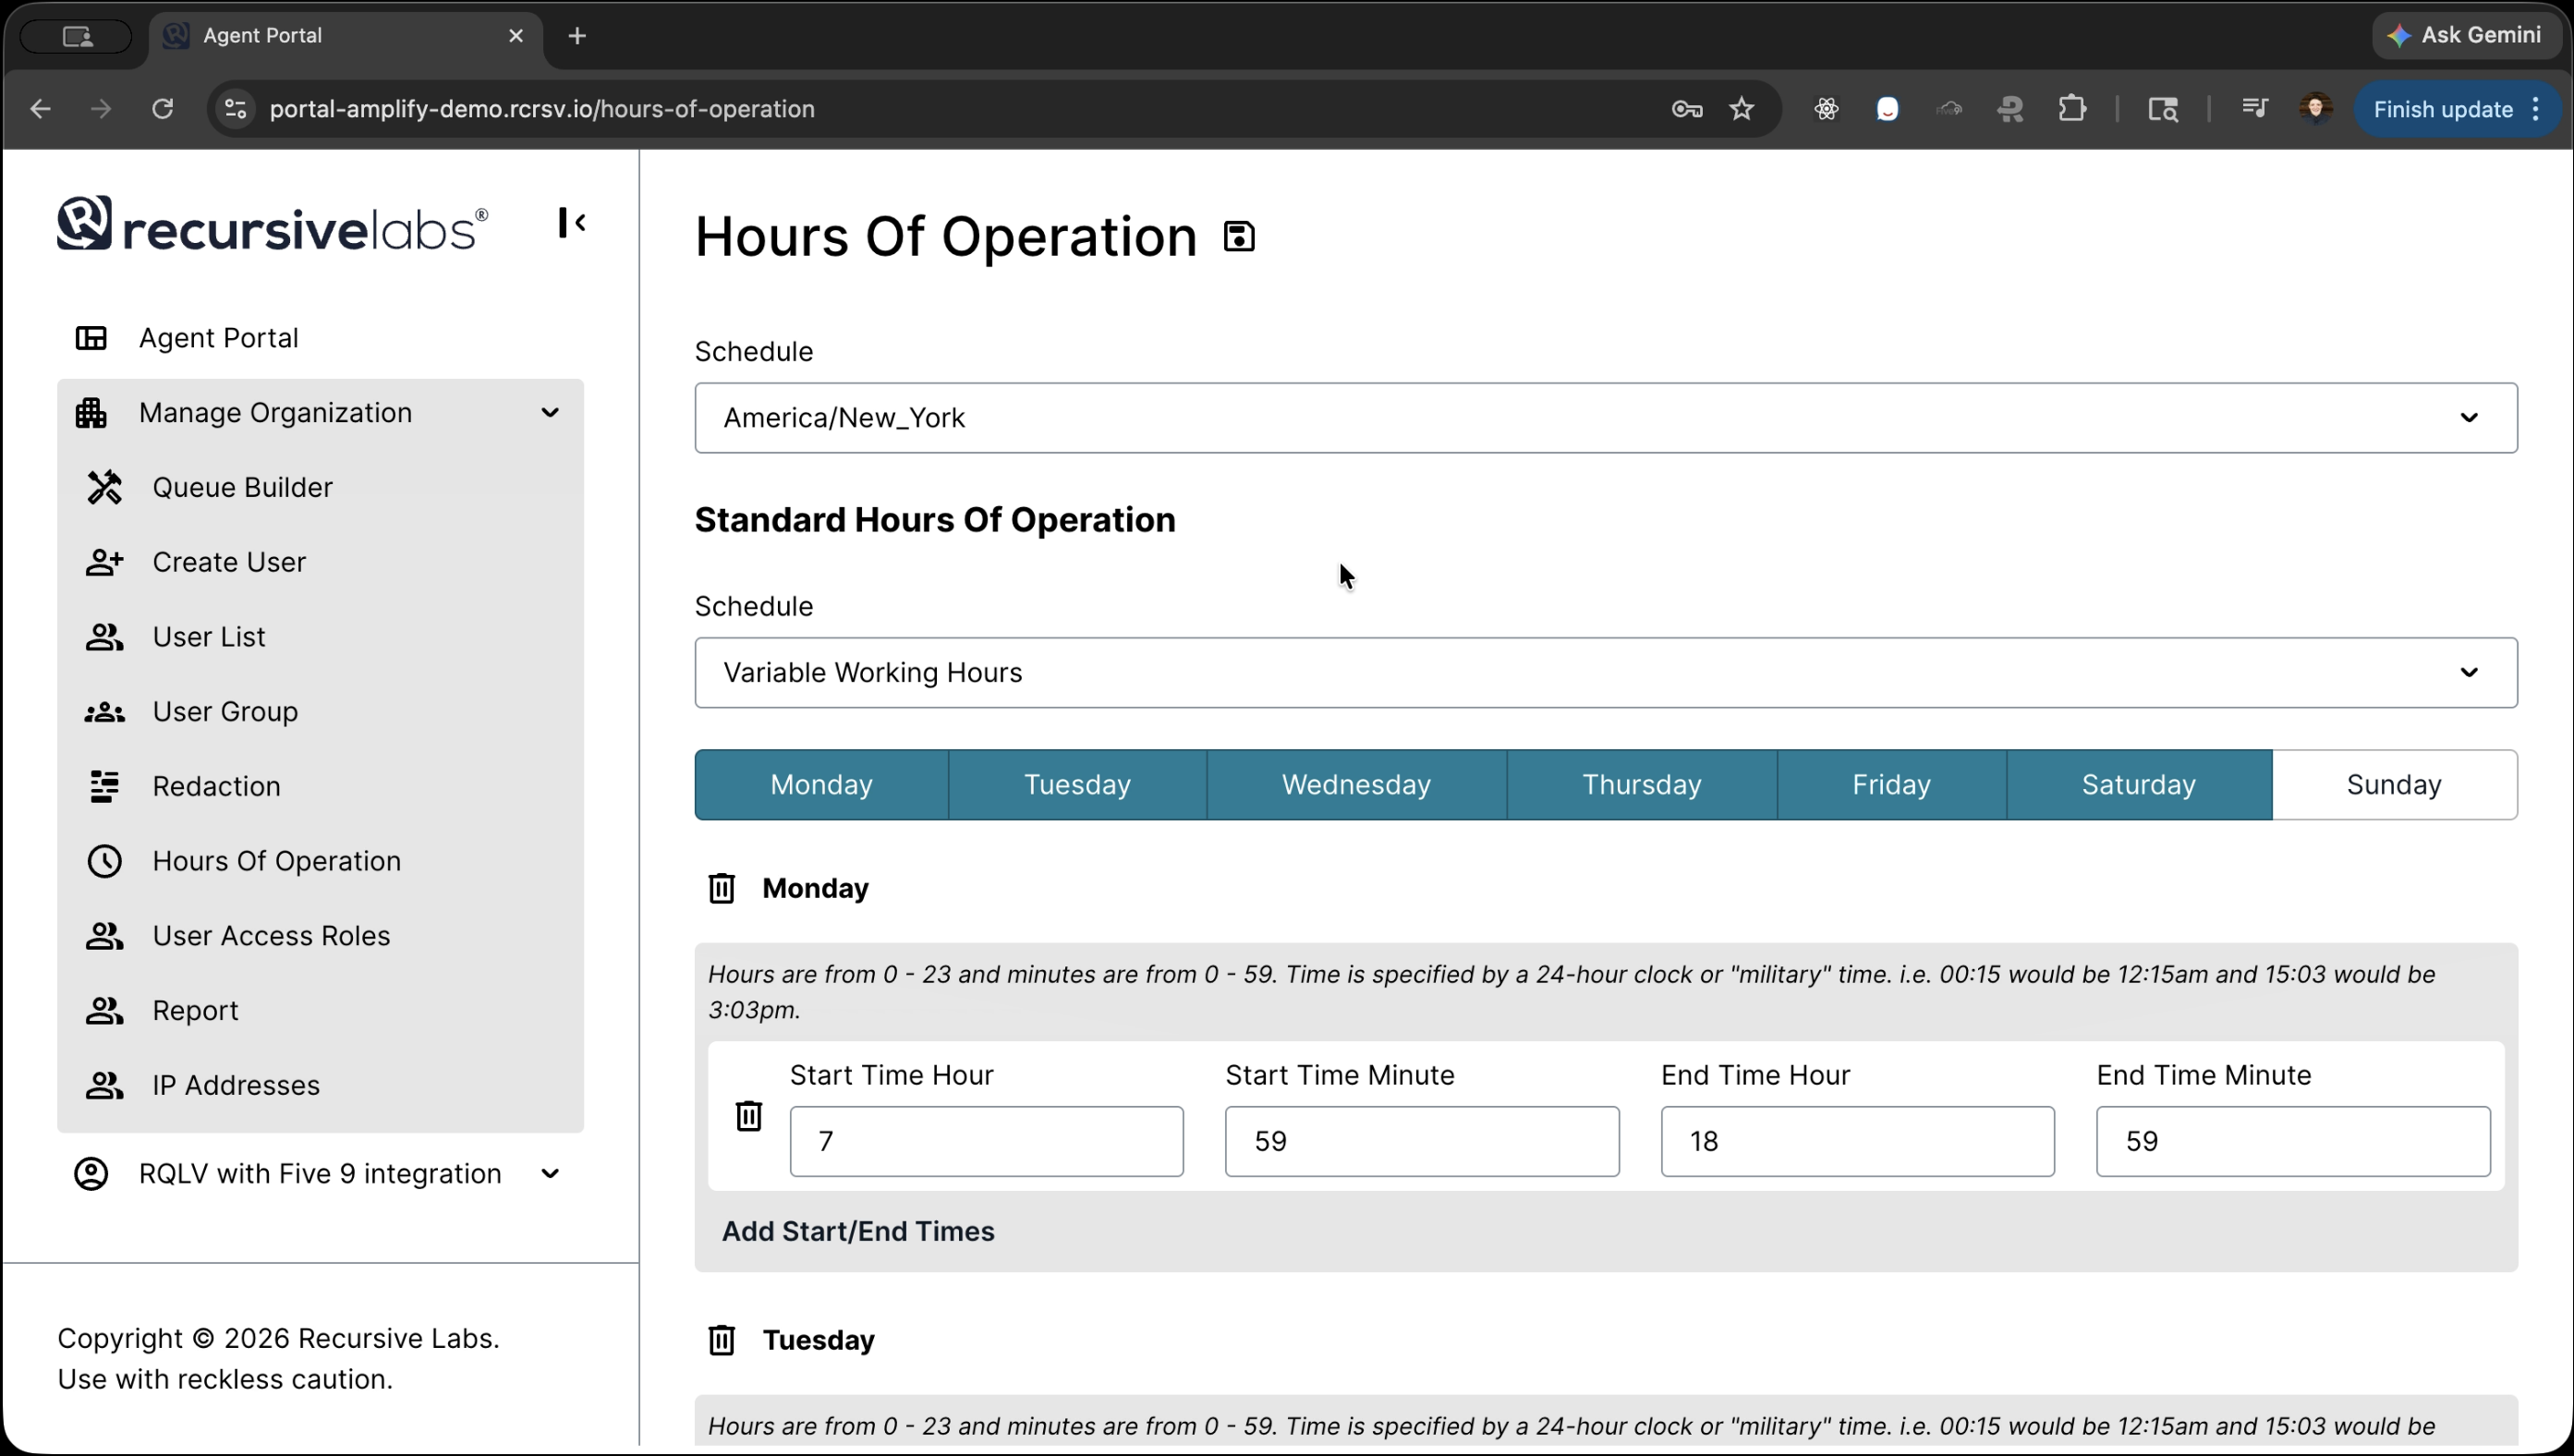The image size is (2574, 1456).
Task: Toggle Sunday on in the day selector
Action: (2392, 784)
